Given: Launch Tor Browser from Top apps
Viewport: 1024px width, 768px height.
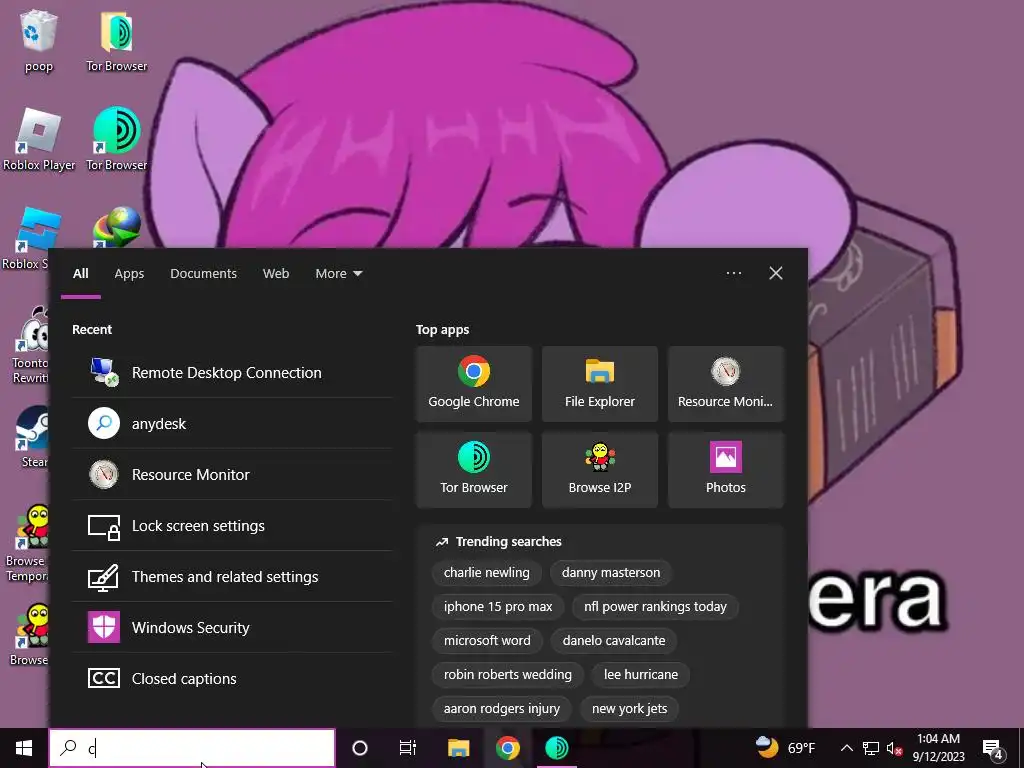Looking at the screenshot, I should pos(473,469).
